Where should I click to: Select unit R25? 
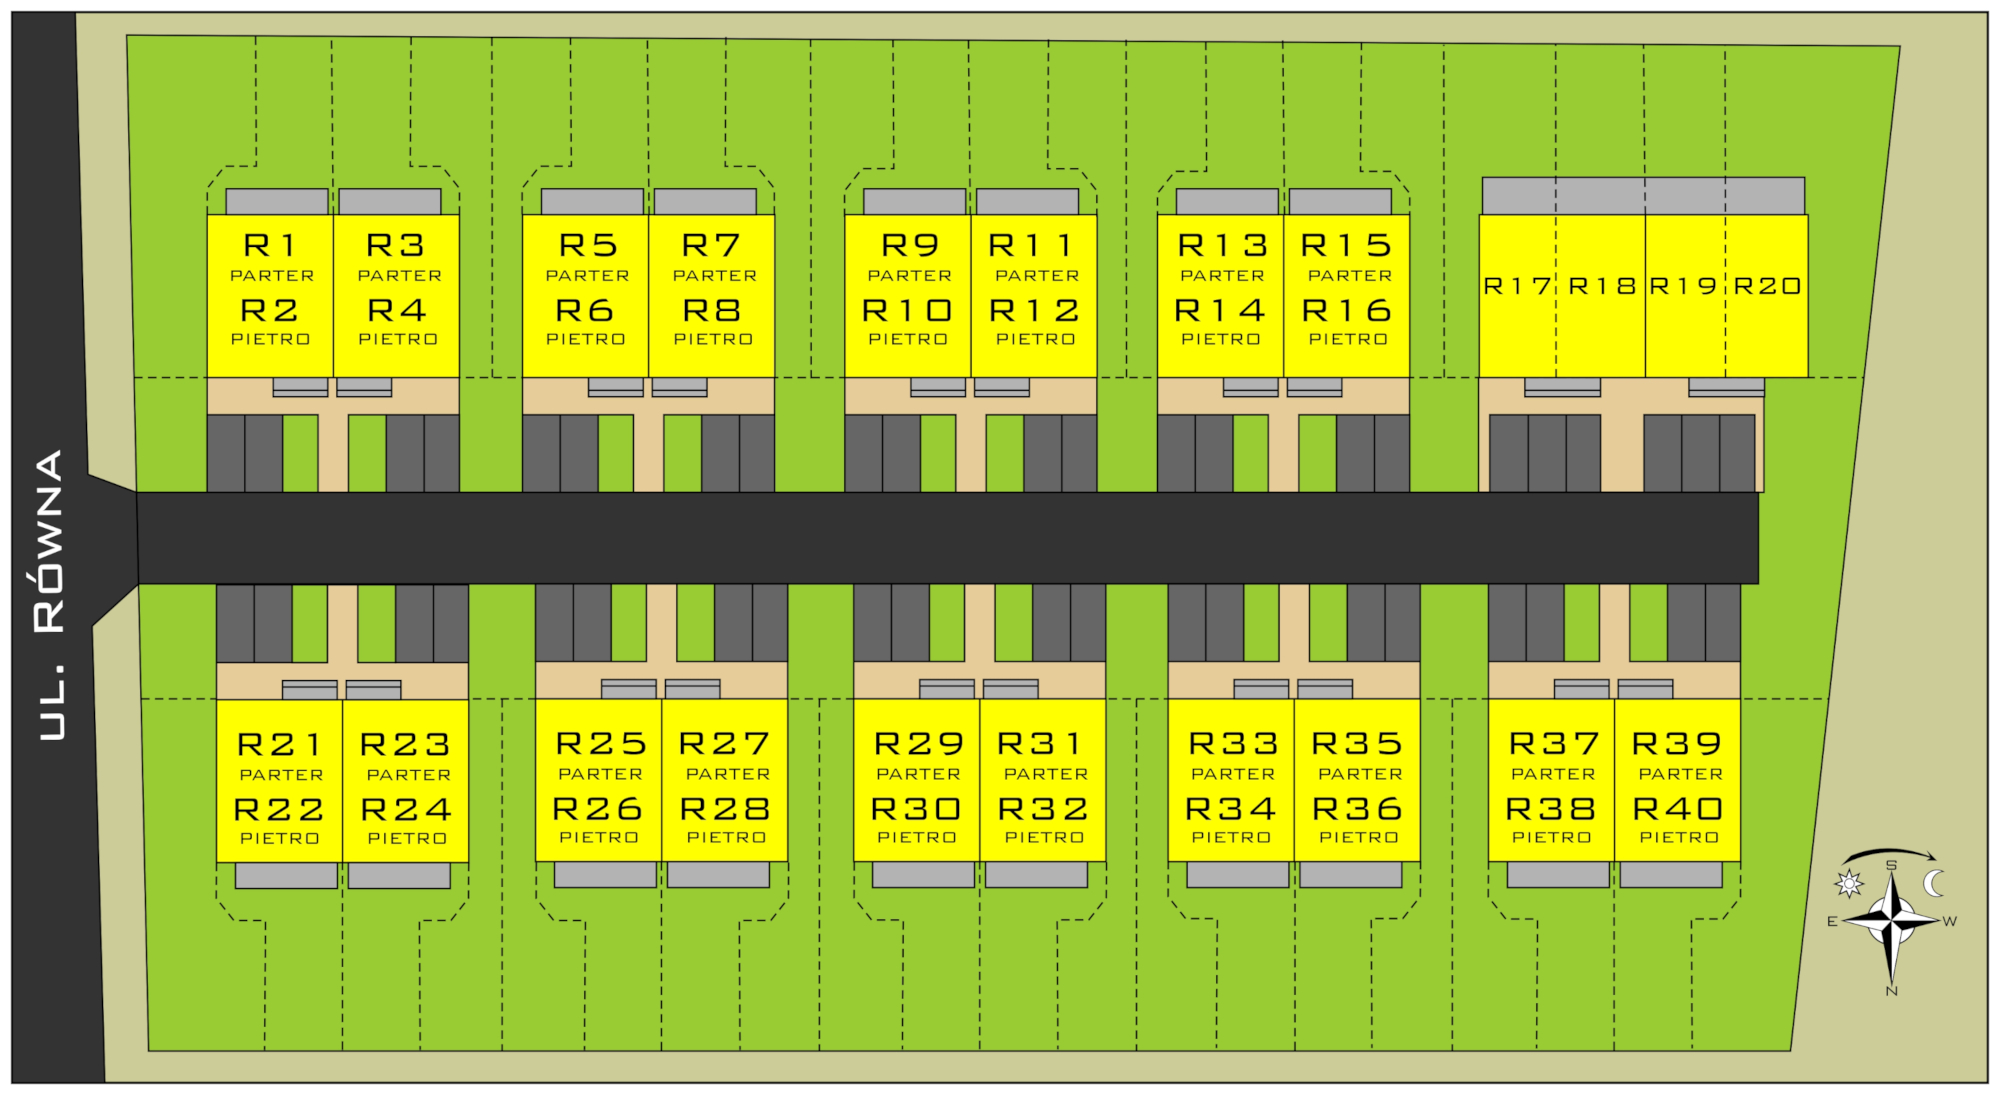(601, 744)
